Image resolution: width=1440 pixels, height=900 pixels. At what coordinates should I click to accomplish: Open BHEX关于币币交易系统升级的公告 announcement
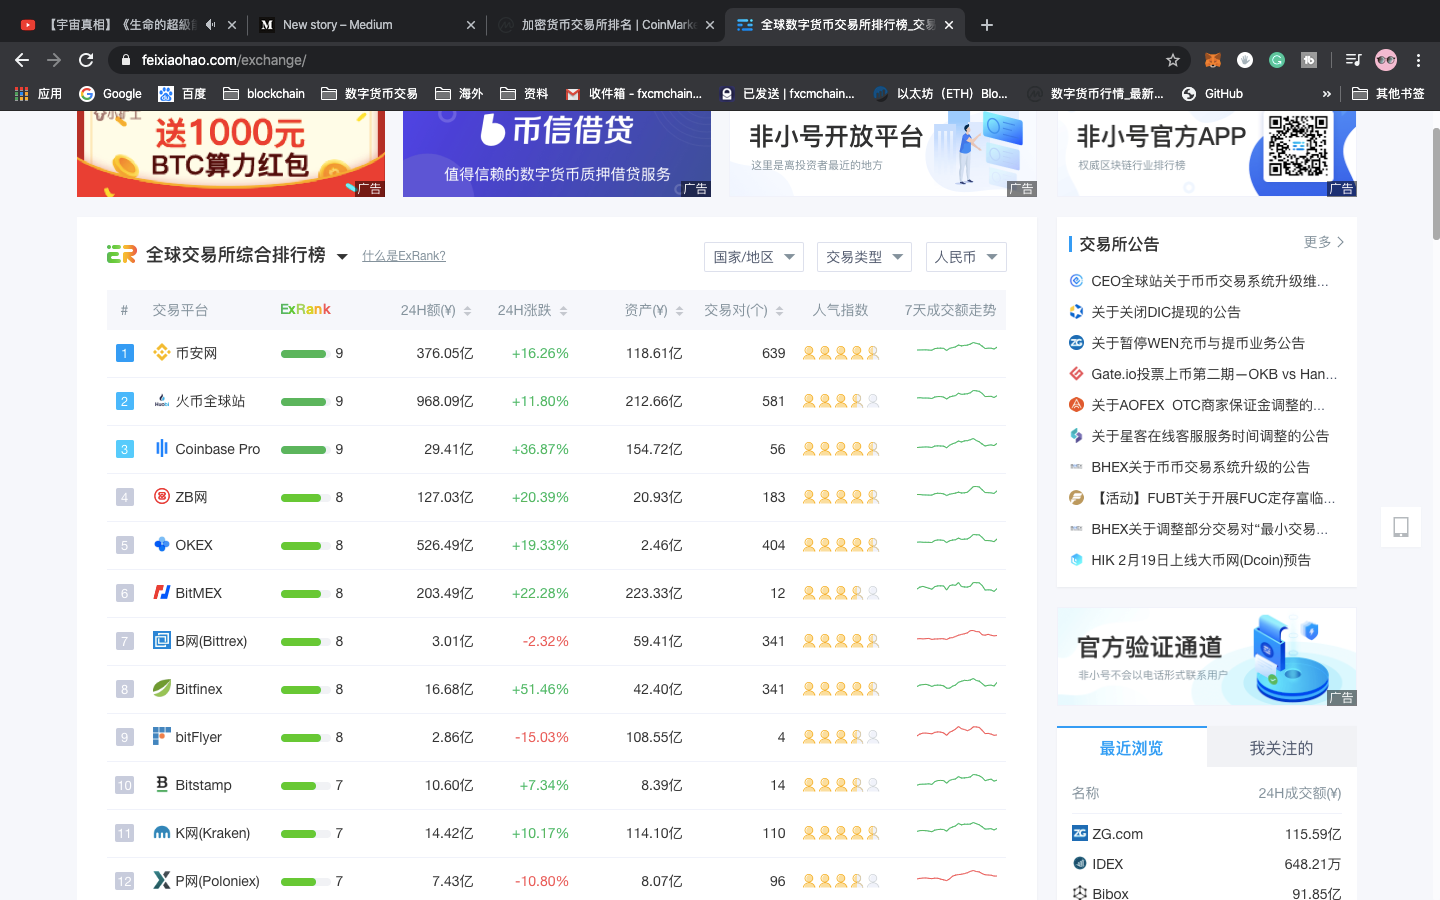coord(1200,467)
